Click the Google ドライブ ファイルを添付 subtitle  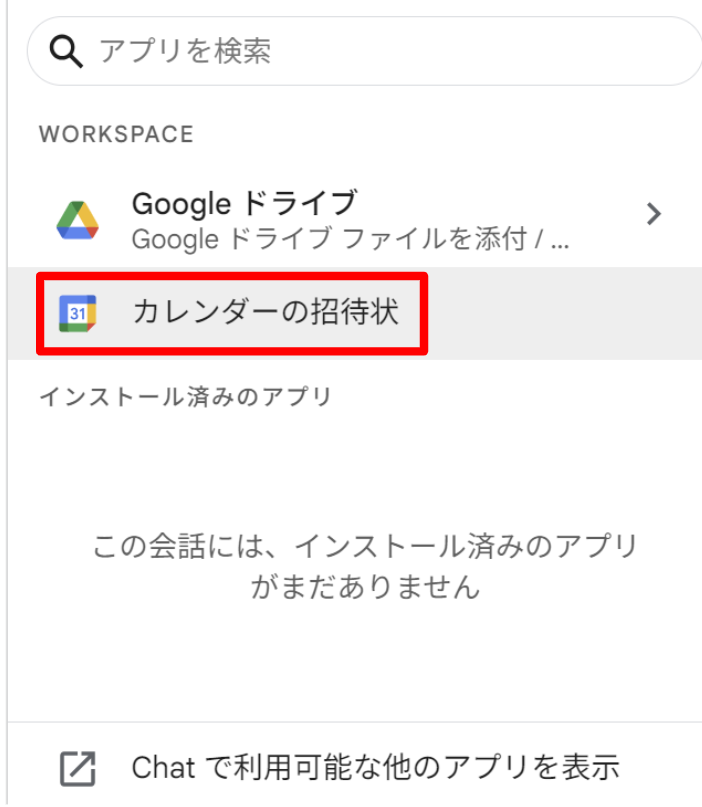(x=351, y=241)
